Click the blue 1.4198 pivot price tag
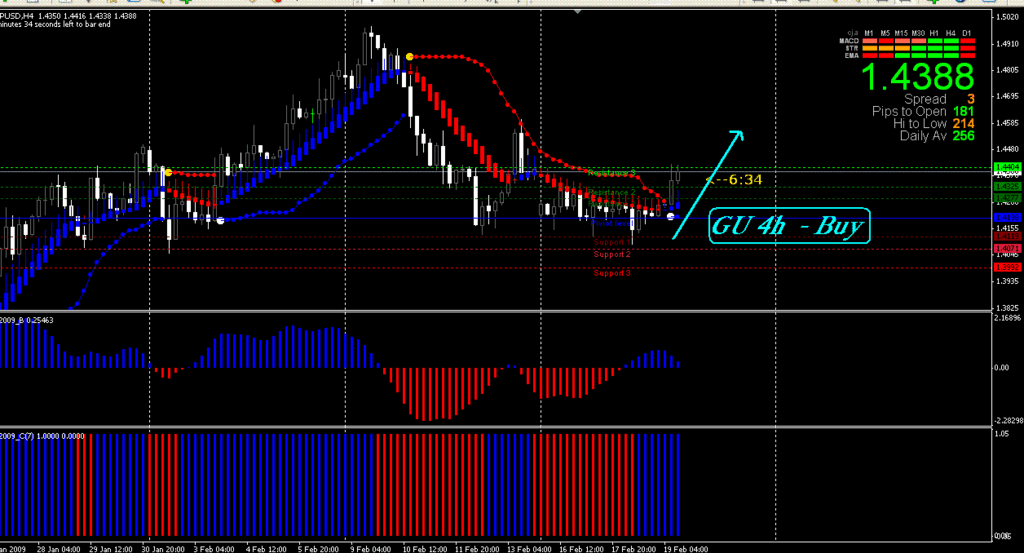This screenshot has width=1024, height=553. click(1006, 217)
